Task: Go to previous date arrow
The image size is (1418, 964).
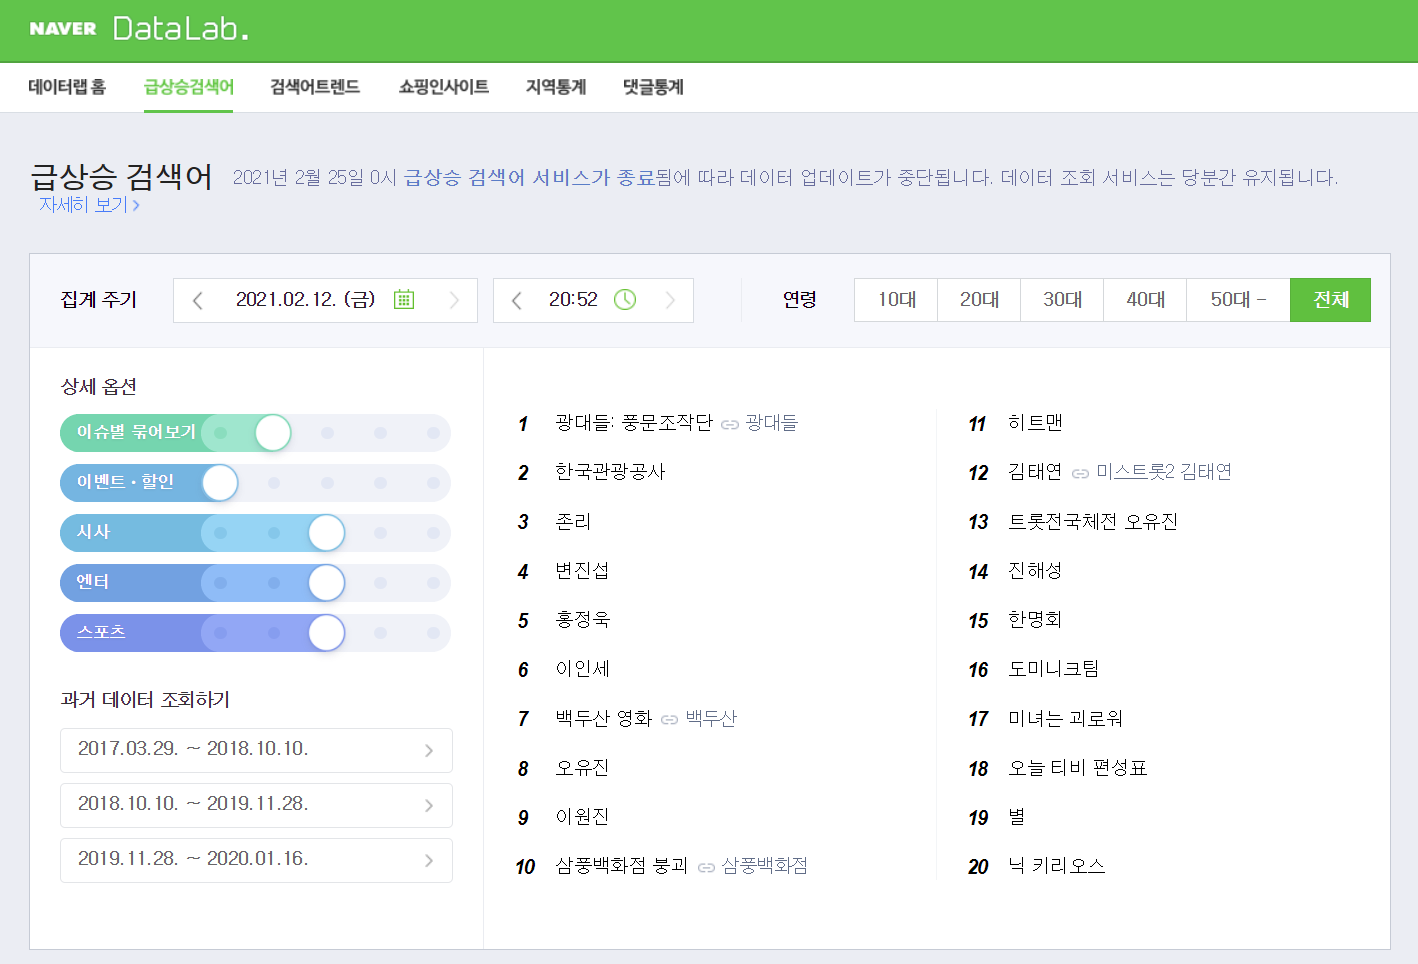Action: coord(198,300)
